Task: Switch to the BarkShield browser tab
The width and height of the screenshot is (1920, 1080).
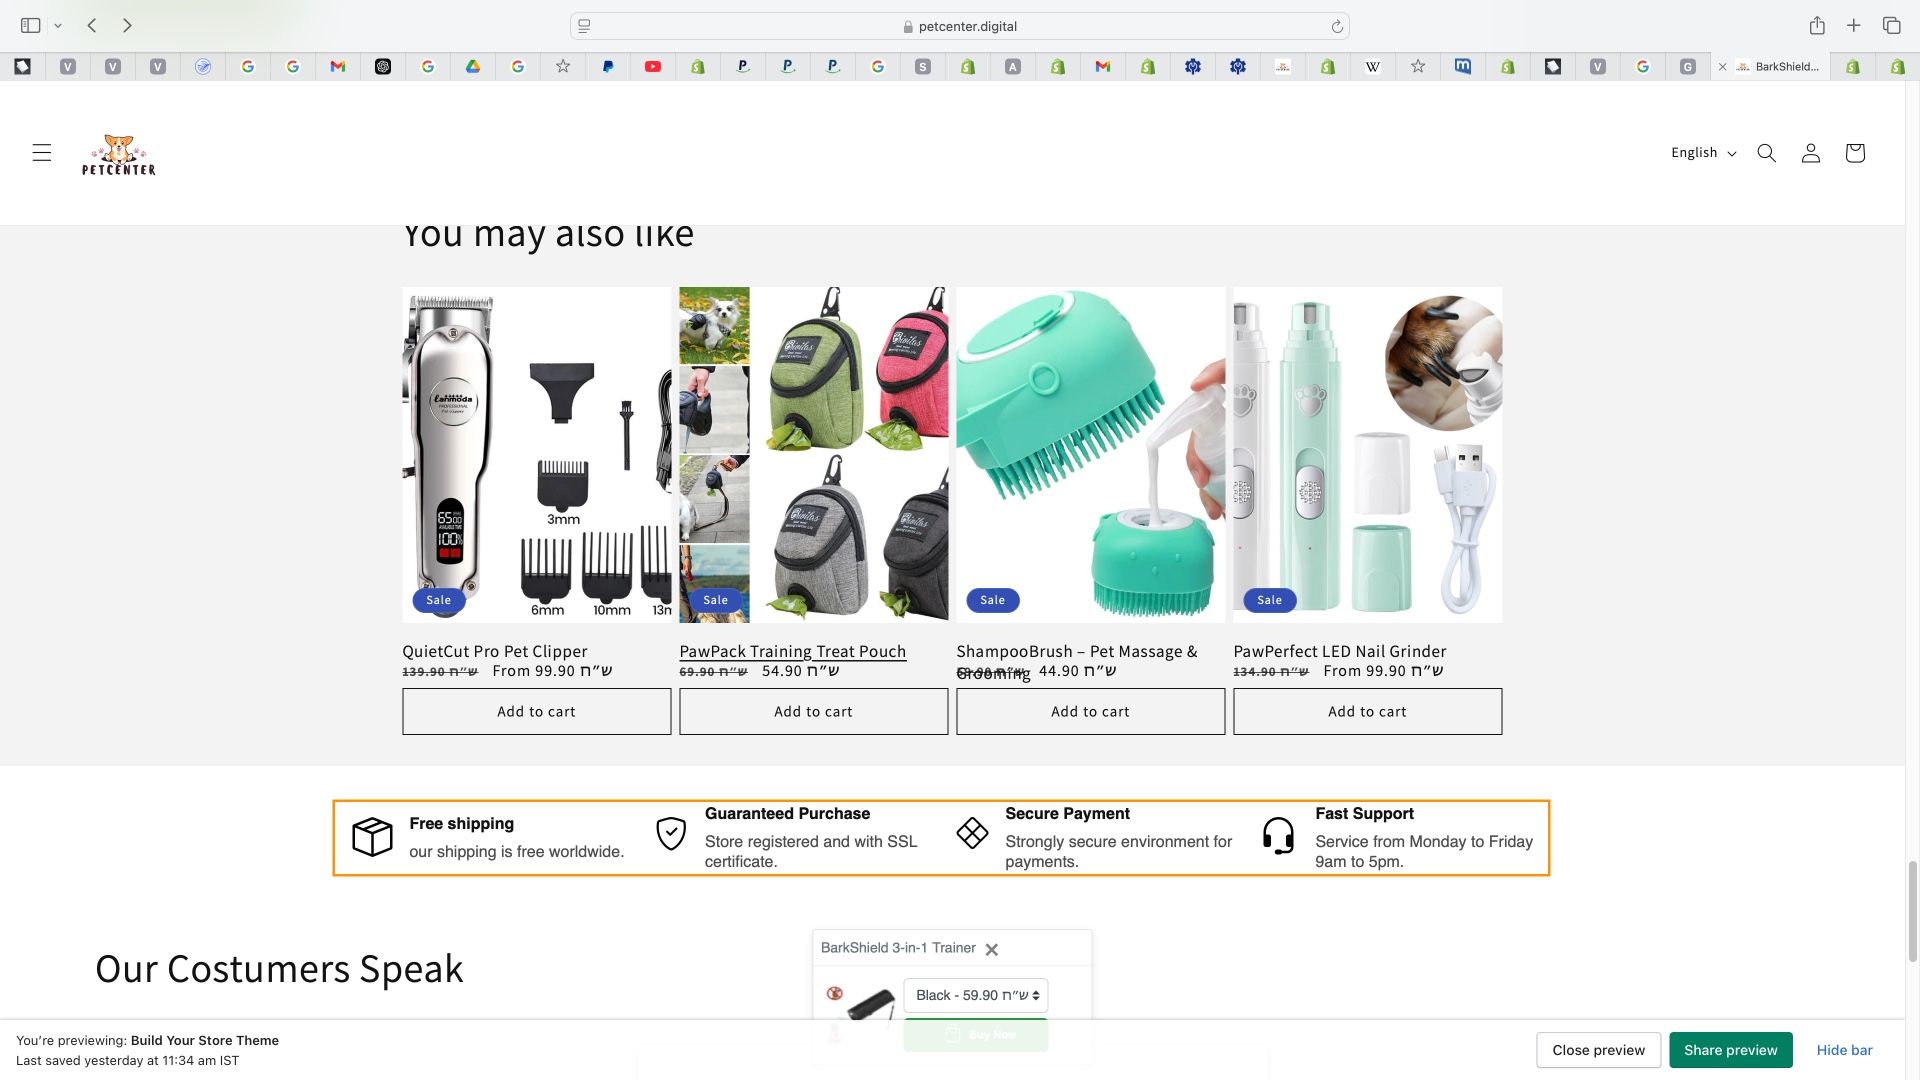Action: point(1785,67)
